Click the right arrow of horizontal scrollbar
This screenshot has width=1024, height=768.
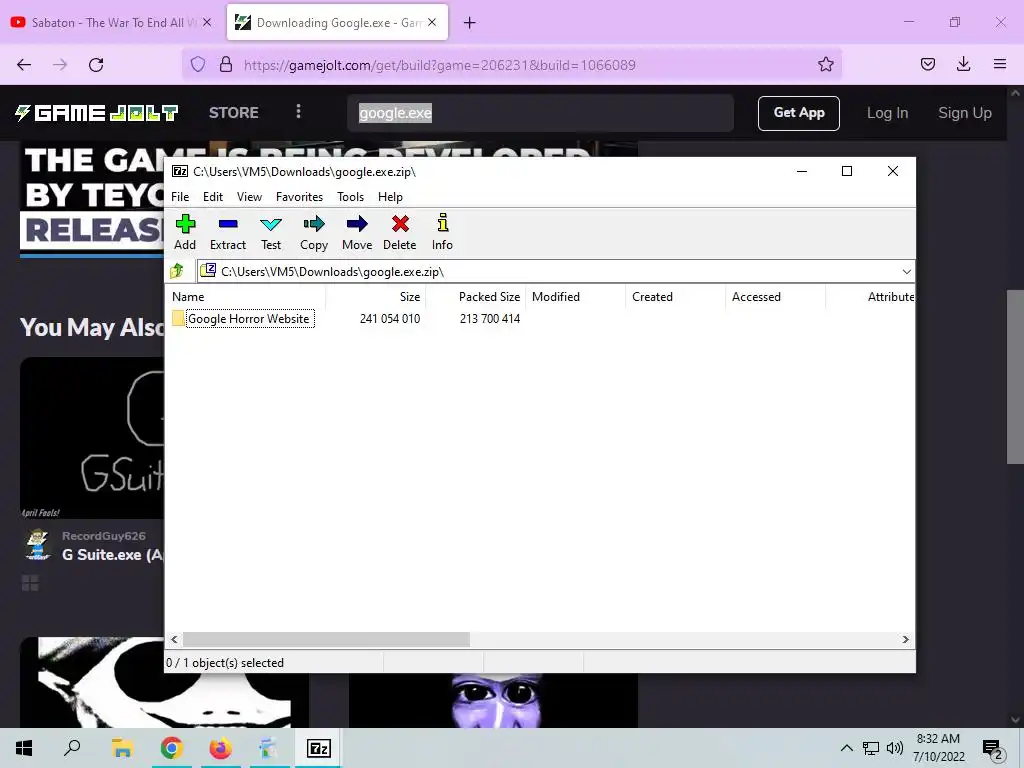(905, 639)
